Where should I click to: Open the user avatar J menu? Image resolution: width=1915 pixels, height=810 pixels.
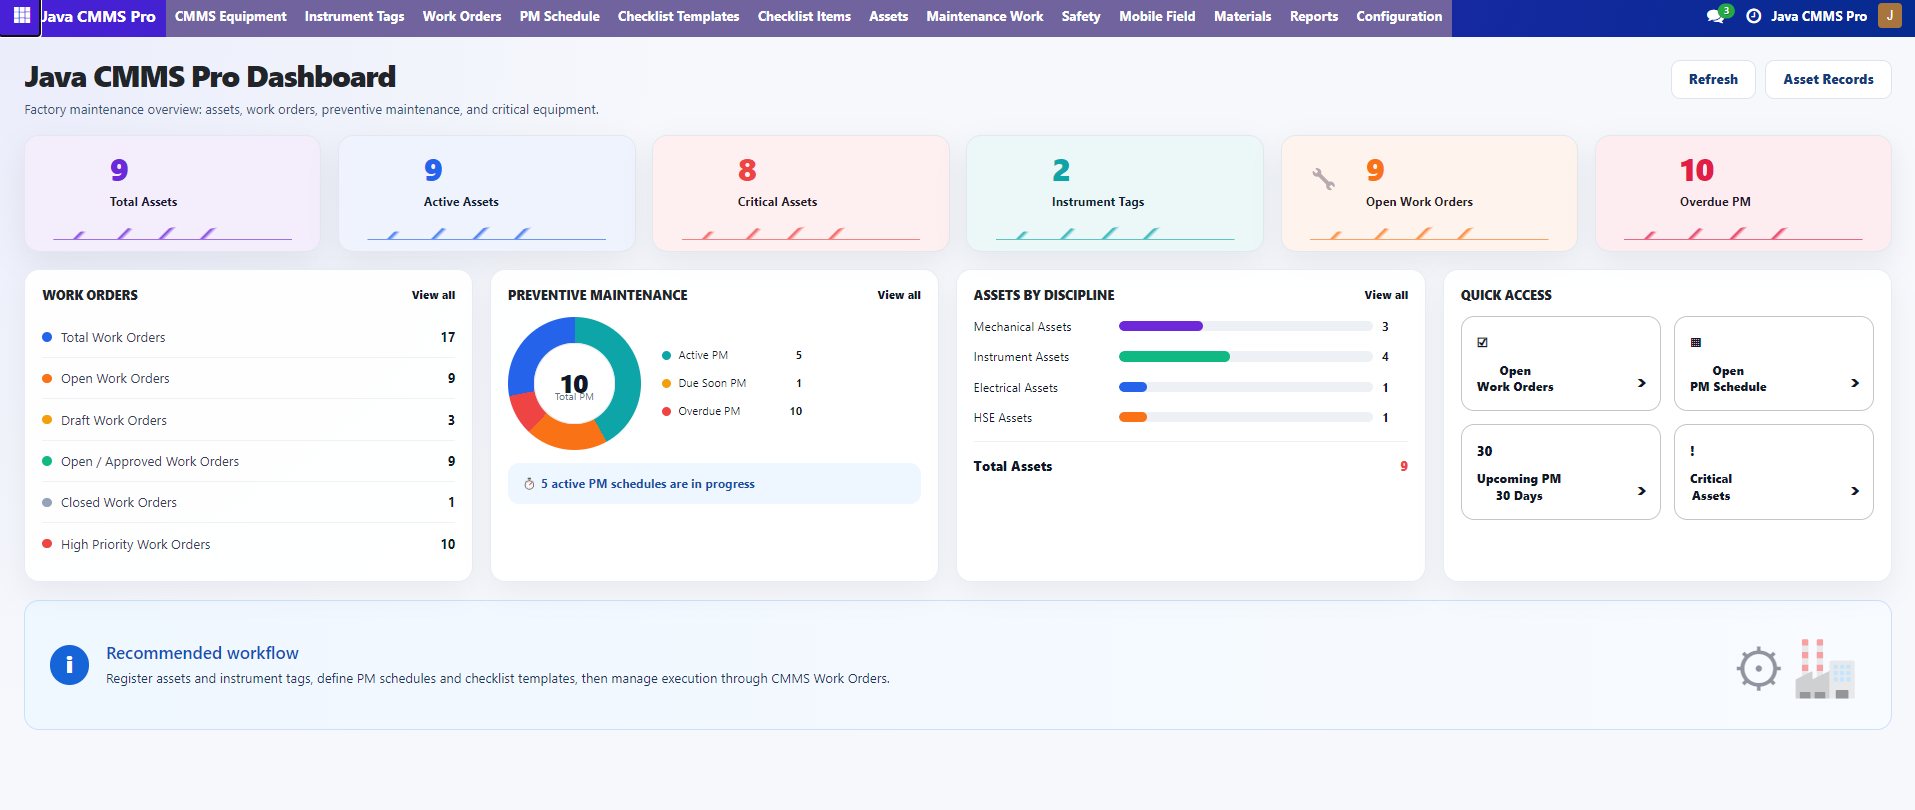click(x=1889, y=16)
